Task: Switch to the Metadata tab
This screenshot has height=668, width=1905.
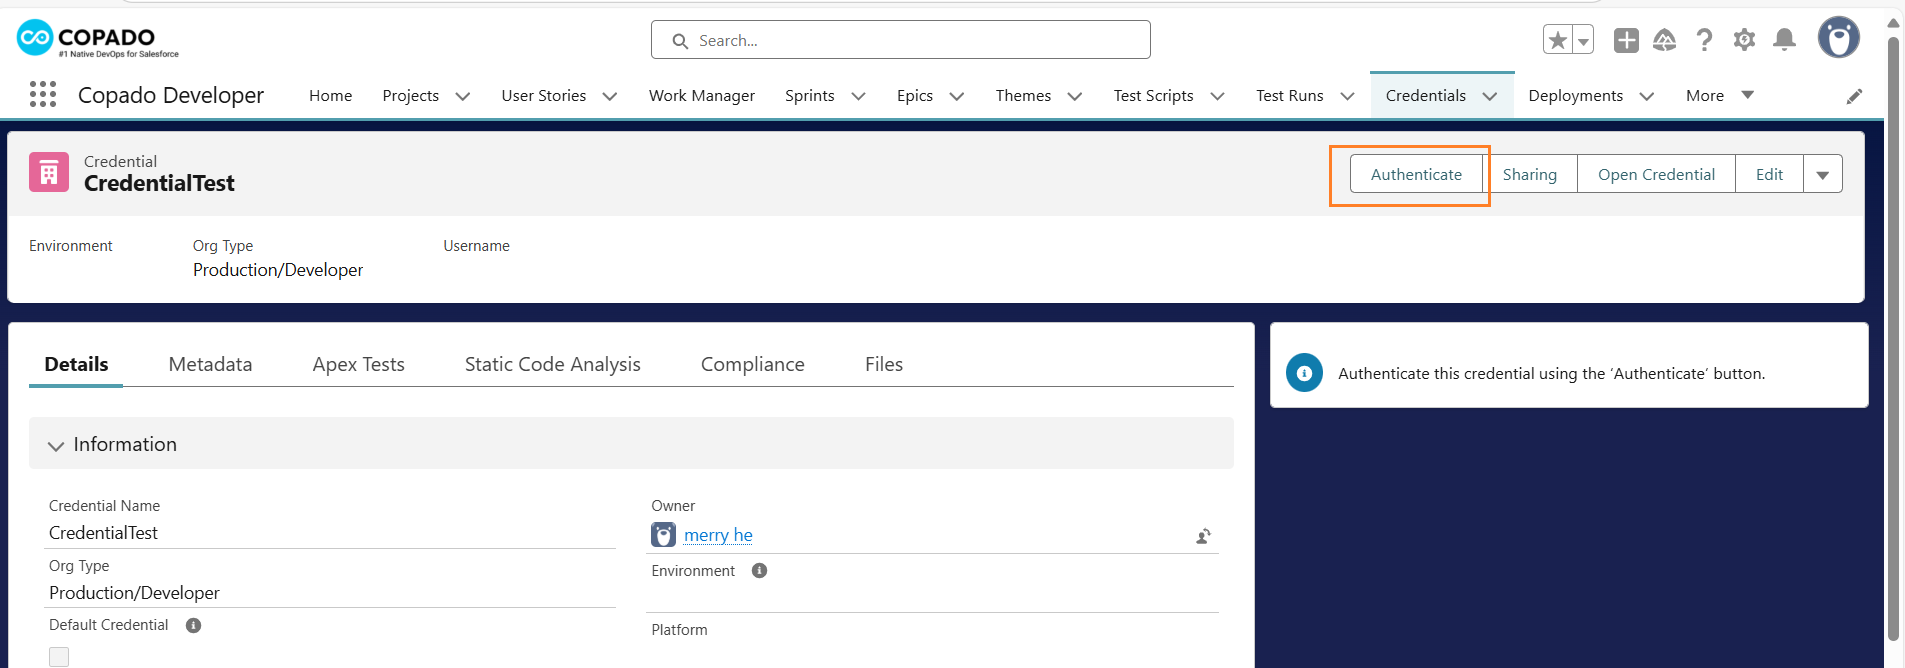Action: click(x=210, y=365)
